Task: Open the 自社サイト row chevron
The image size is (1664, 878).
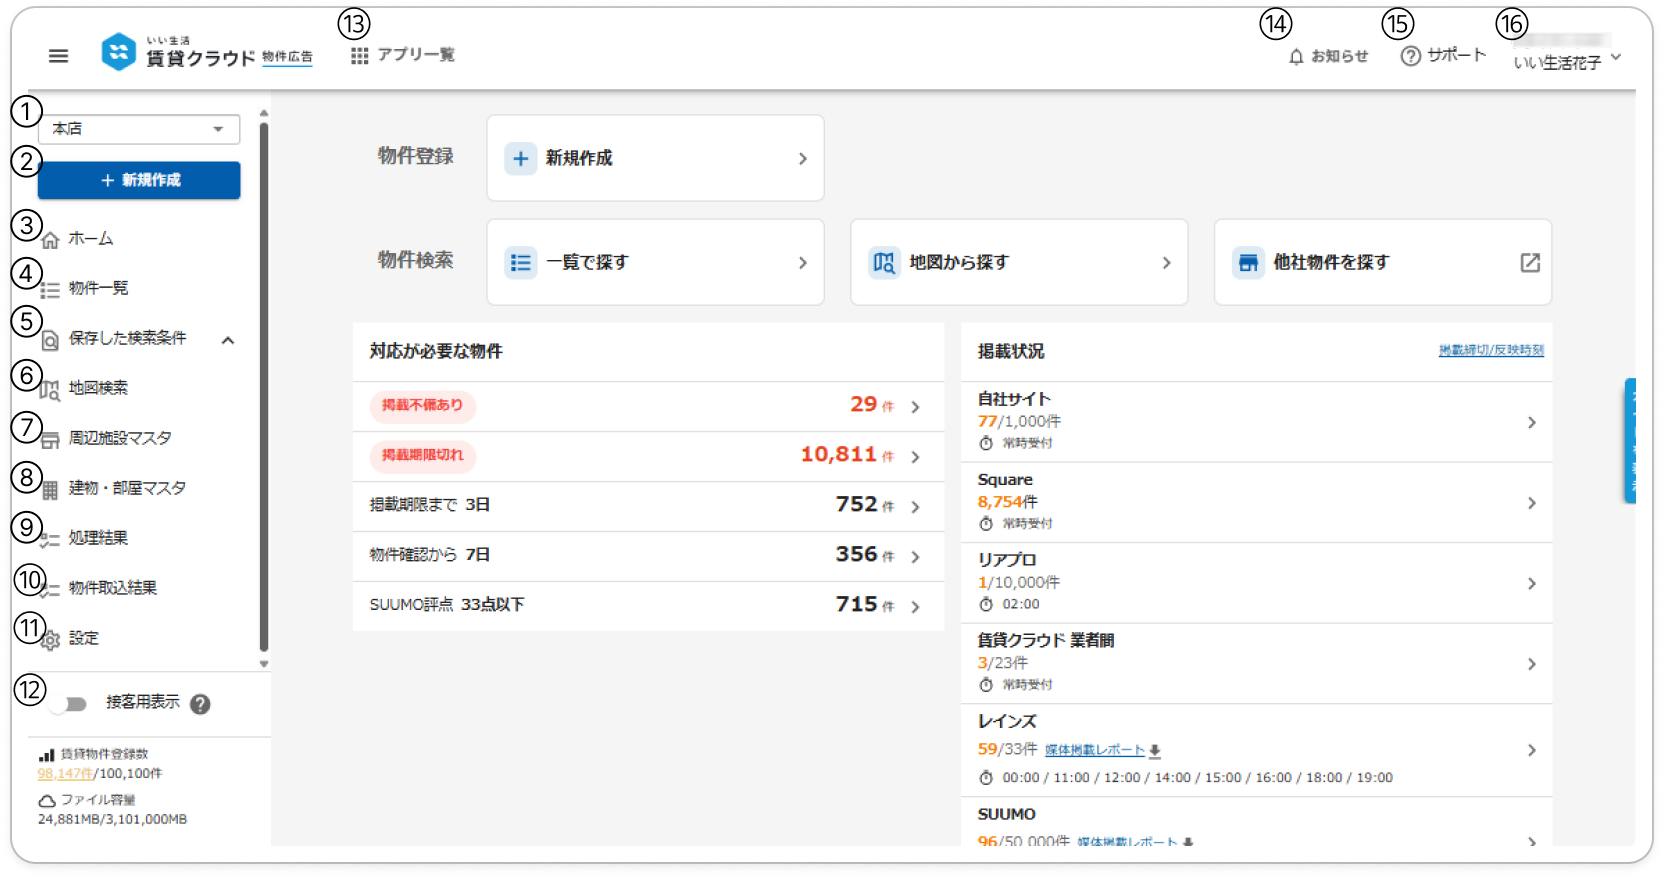Action: coord(1532,423)
